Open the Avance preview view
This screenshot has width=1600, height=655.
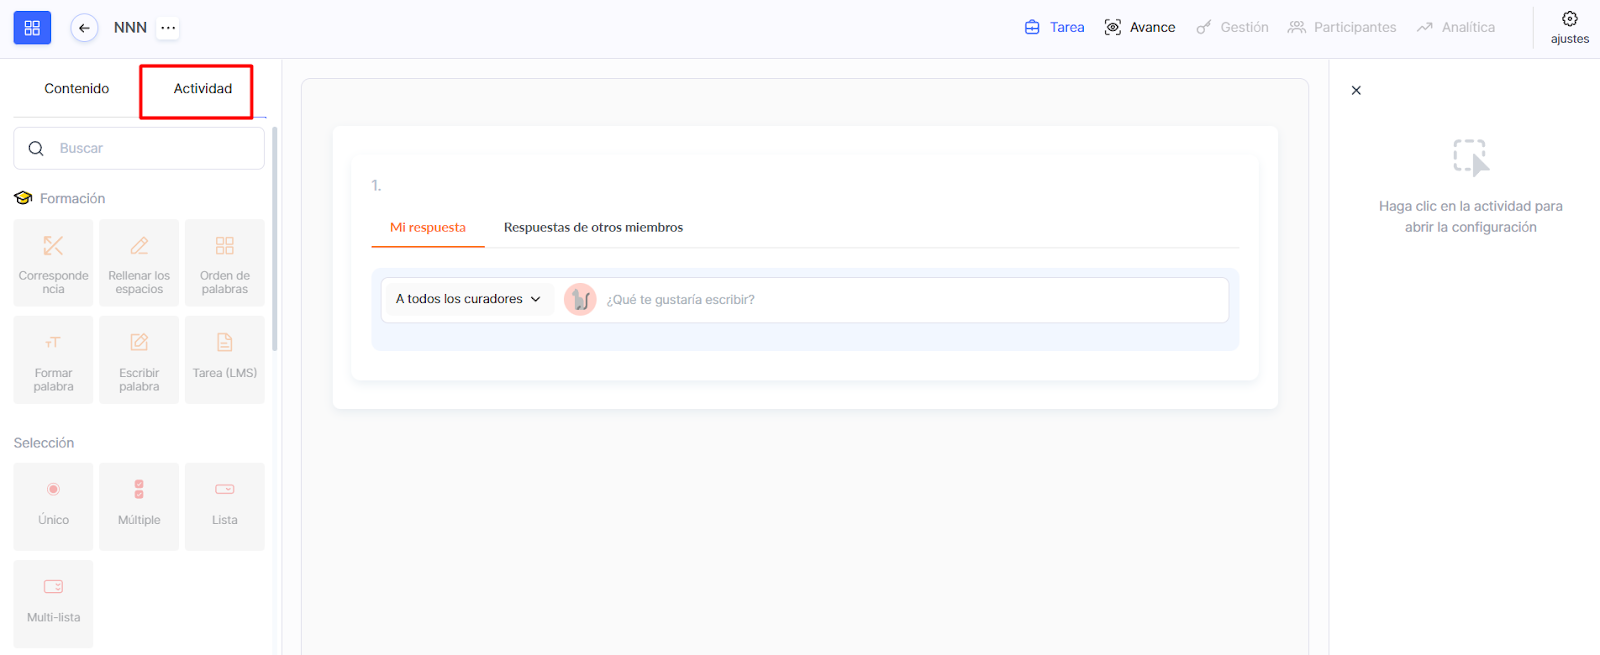point(1140,28)
